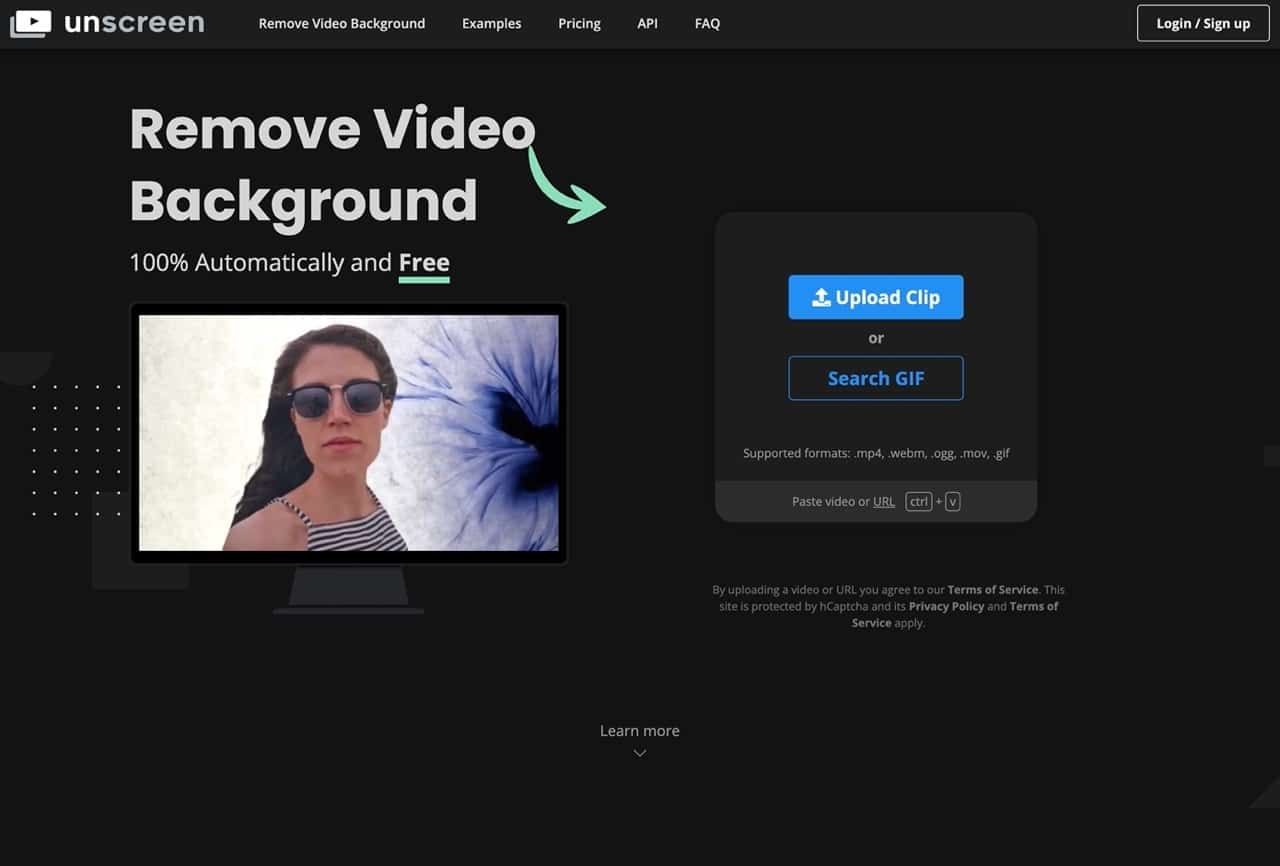Click the upload icon on Upload Clip
Viewport: 1280px width, 866px height.
[821, 297]
